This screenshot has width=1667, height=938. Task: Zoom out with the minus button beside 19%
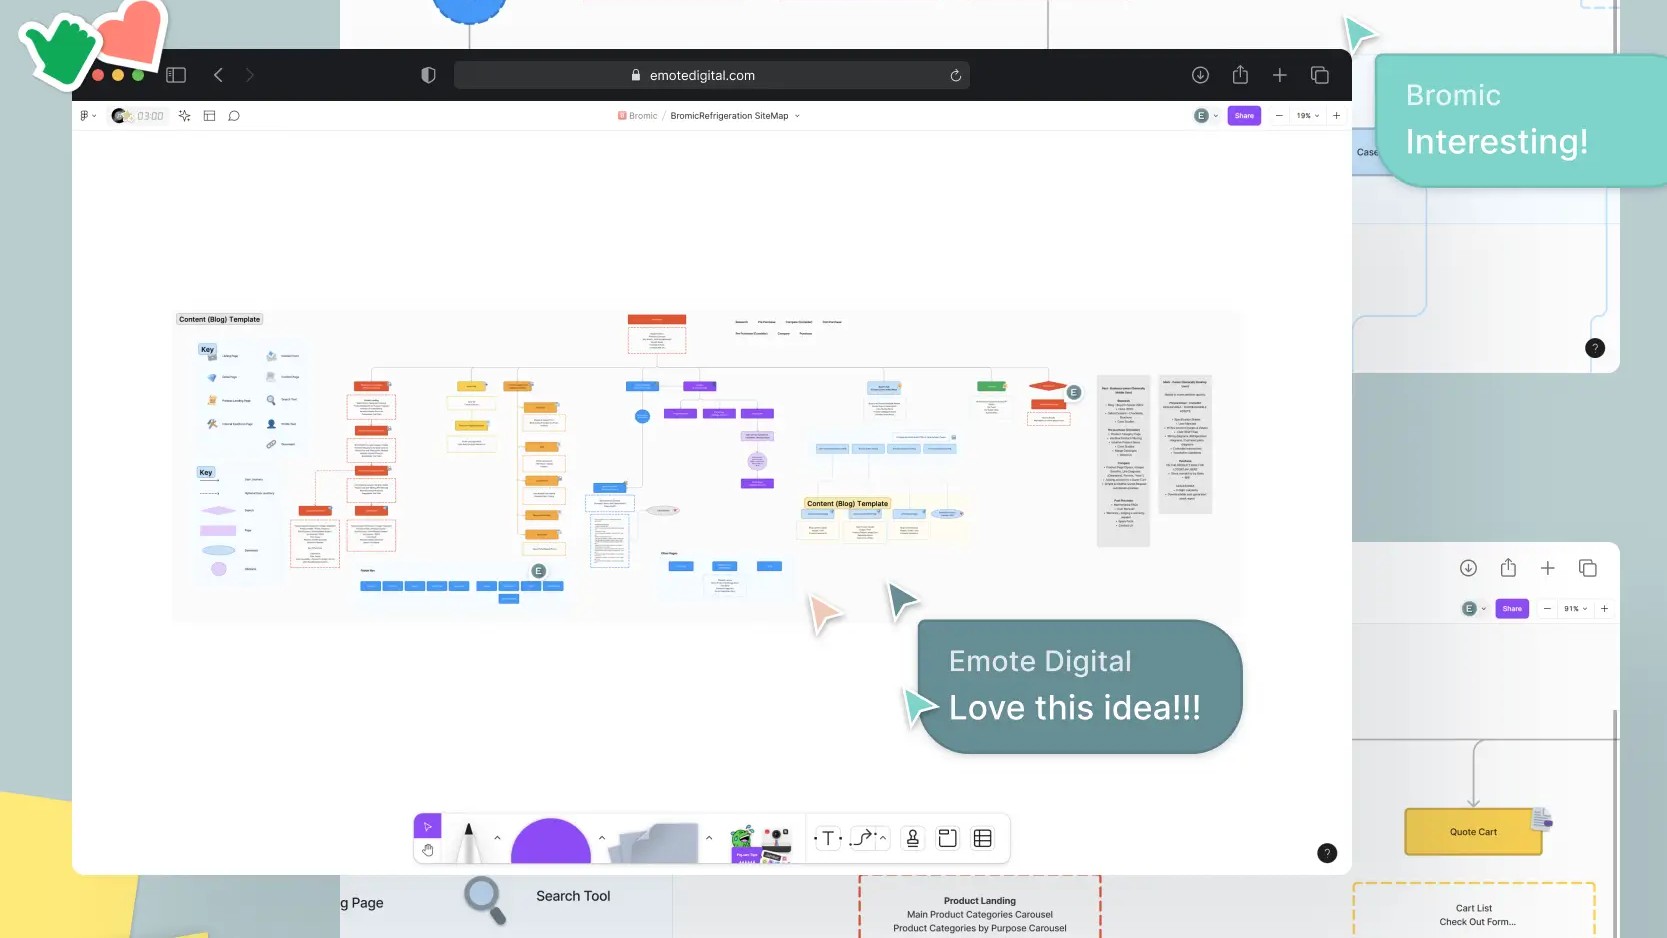(1279, 116)
